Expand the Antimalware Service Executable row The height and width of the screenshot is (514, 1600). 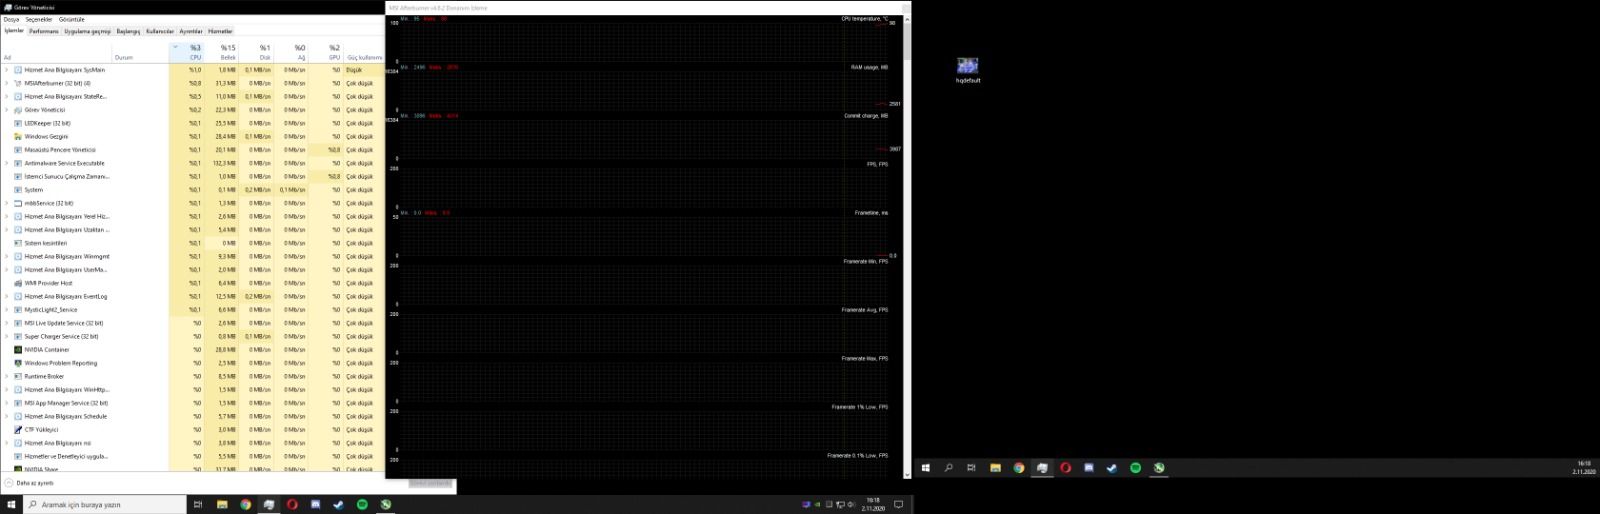click(x=6, y=163)
